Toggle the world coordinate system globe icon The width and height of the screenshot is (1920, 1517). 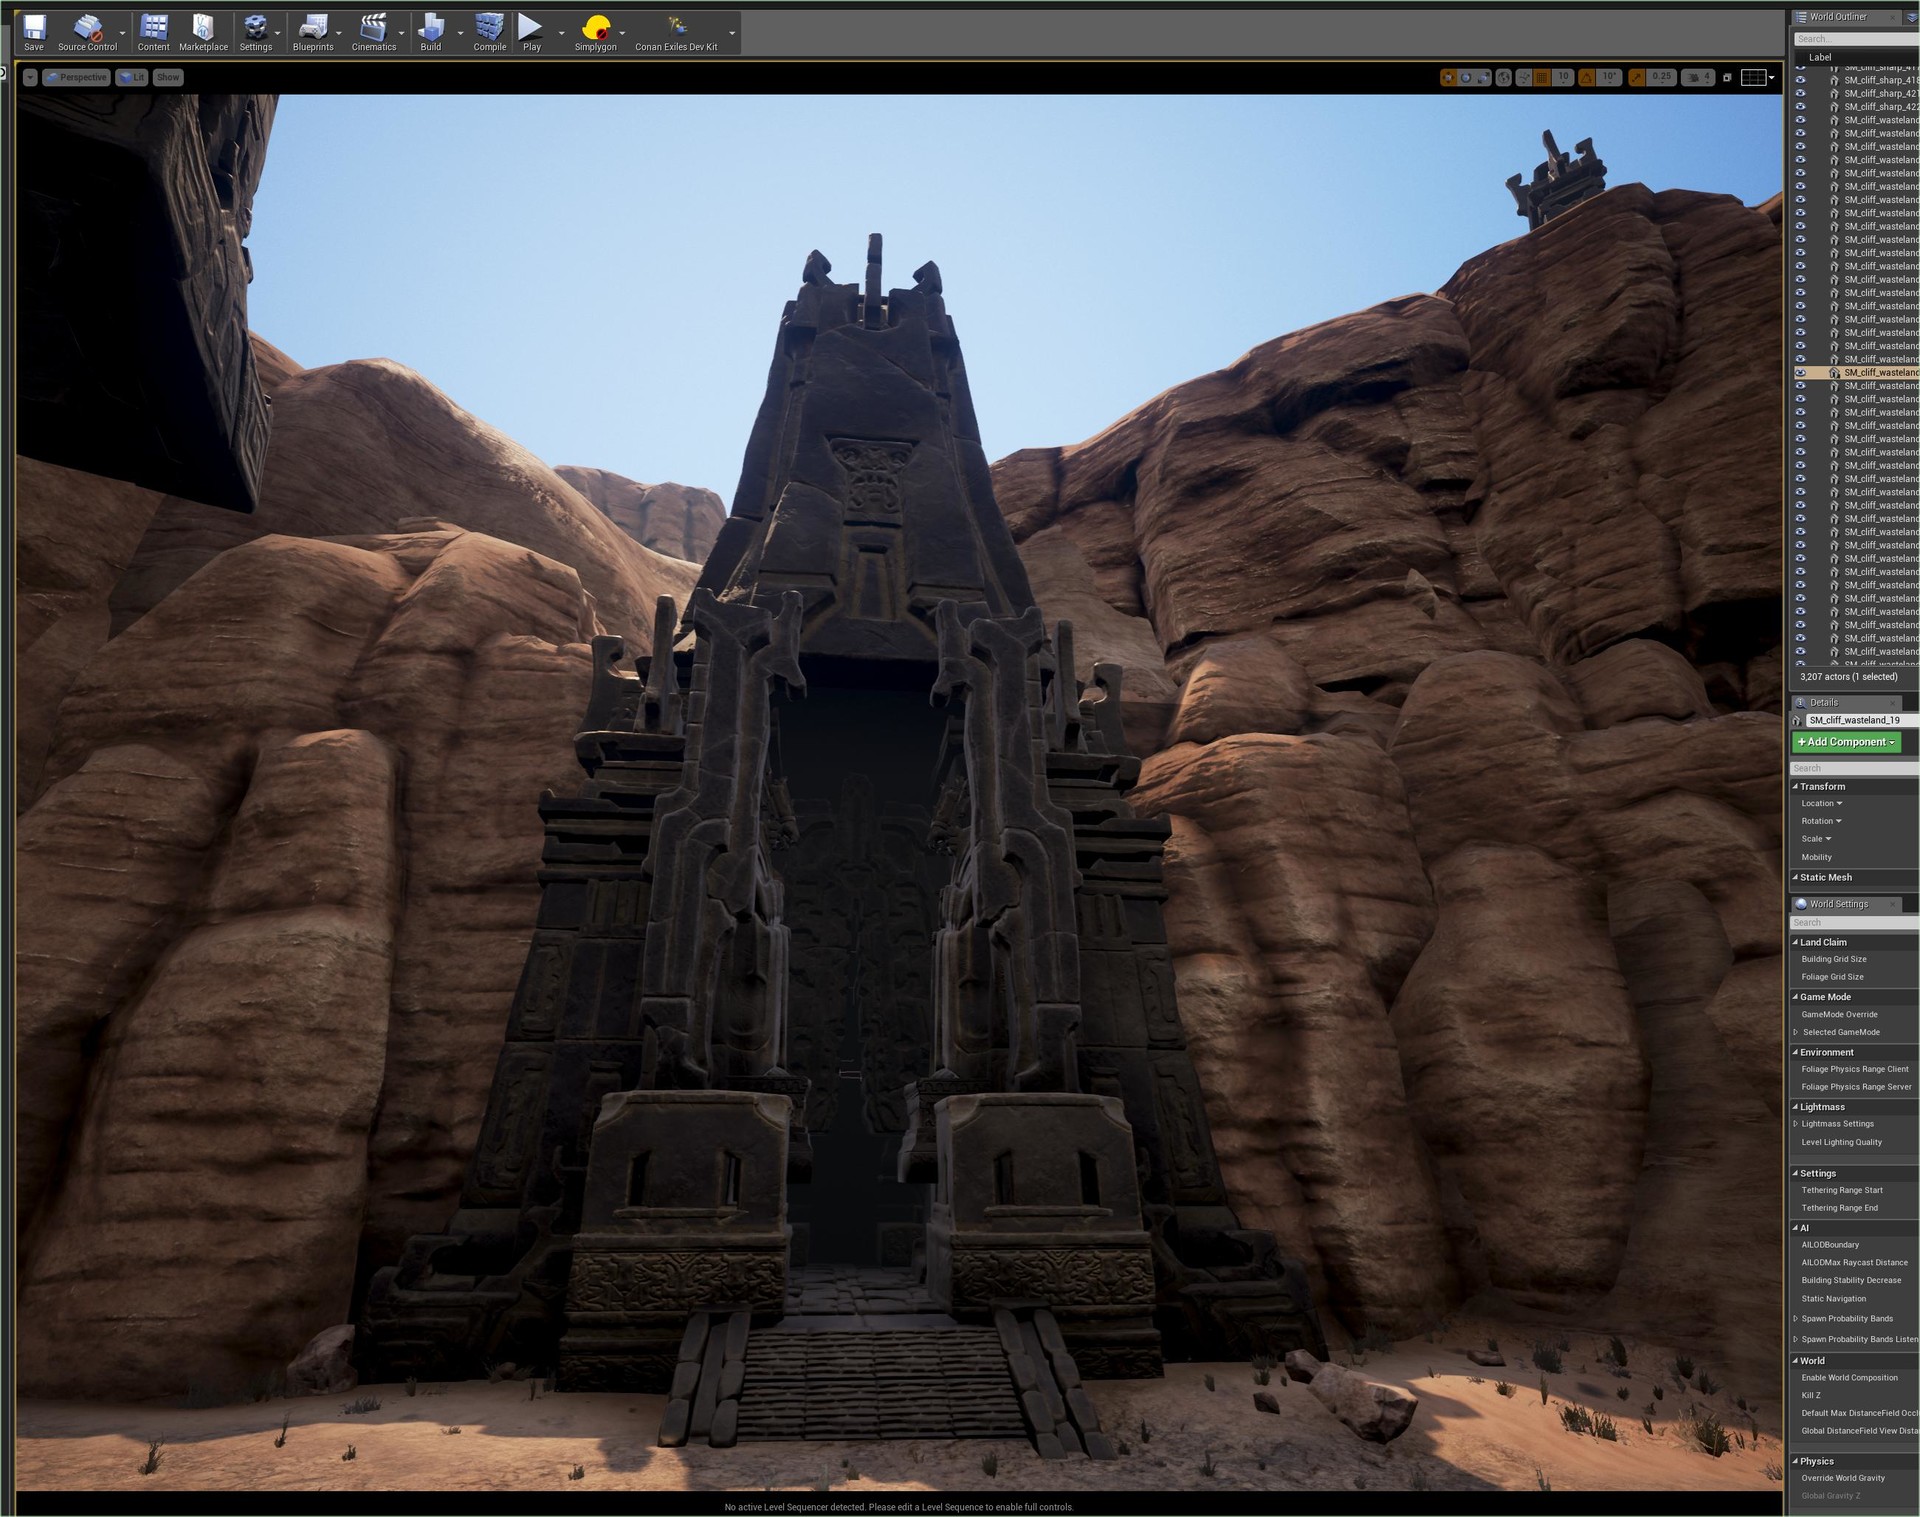1503,77
